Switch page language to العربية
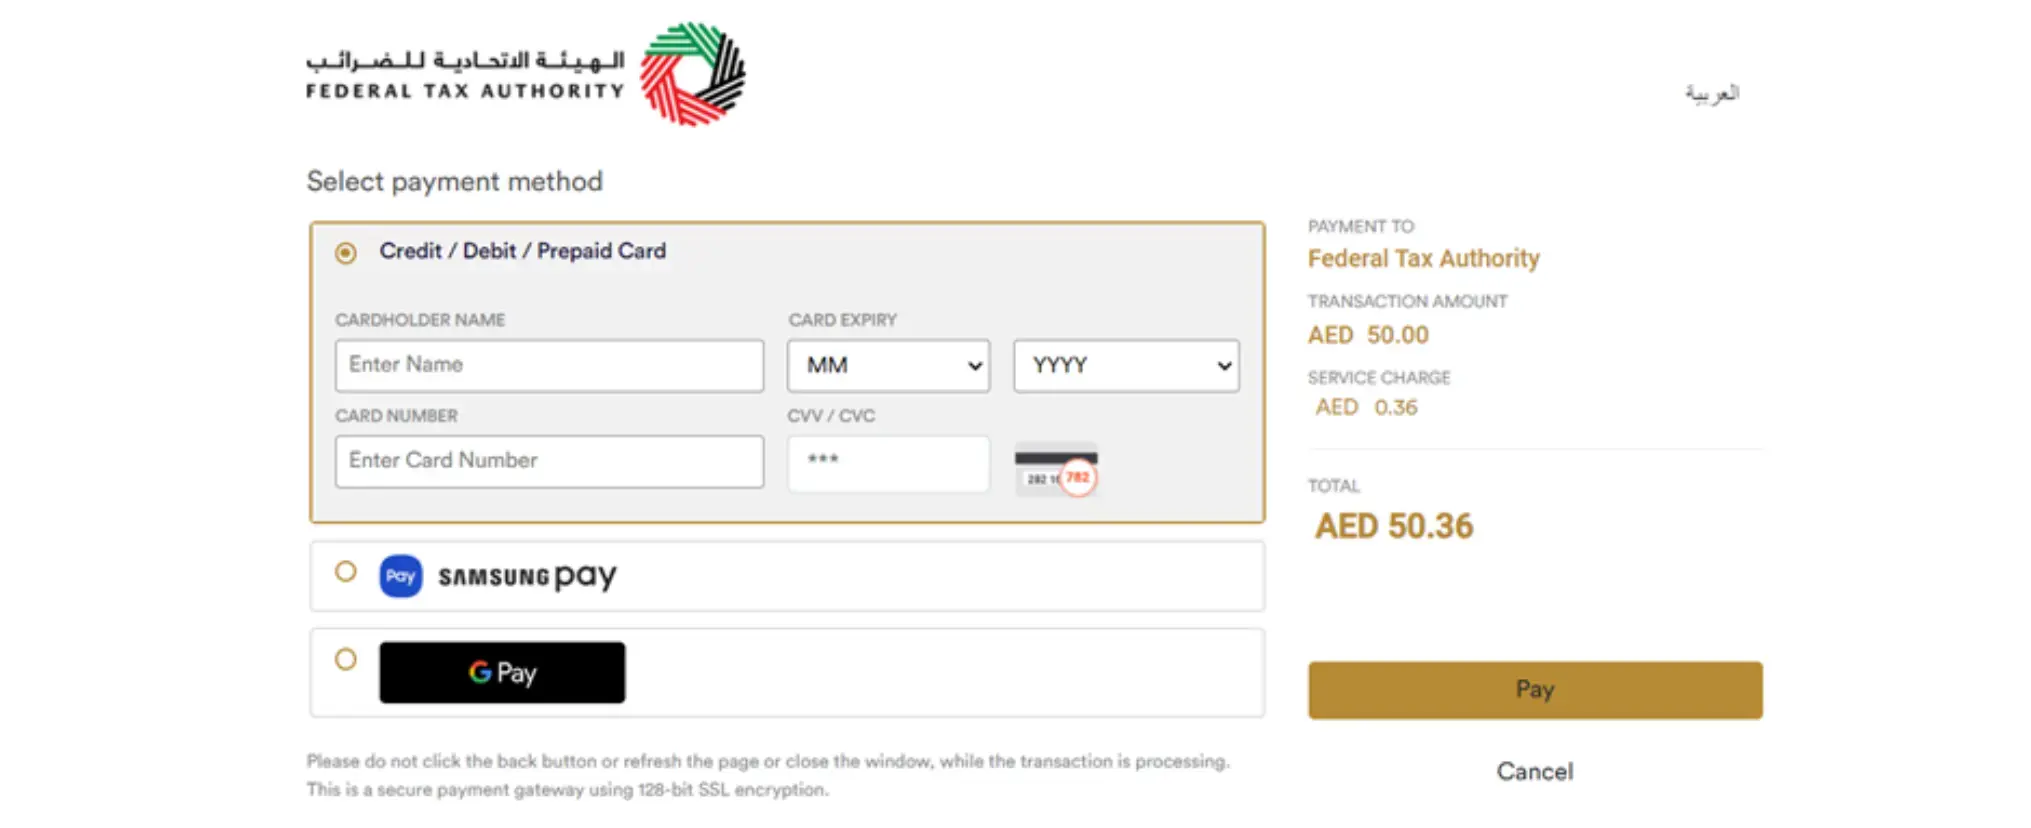This screenshot has width=2031, height=828. [x=1712, y=91]
